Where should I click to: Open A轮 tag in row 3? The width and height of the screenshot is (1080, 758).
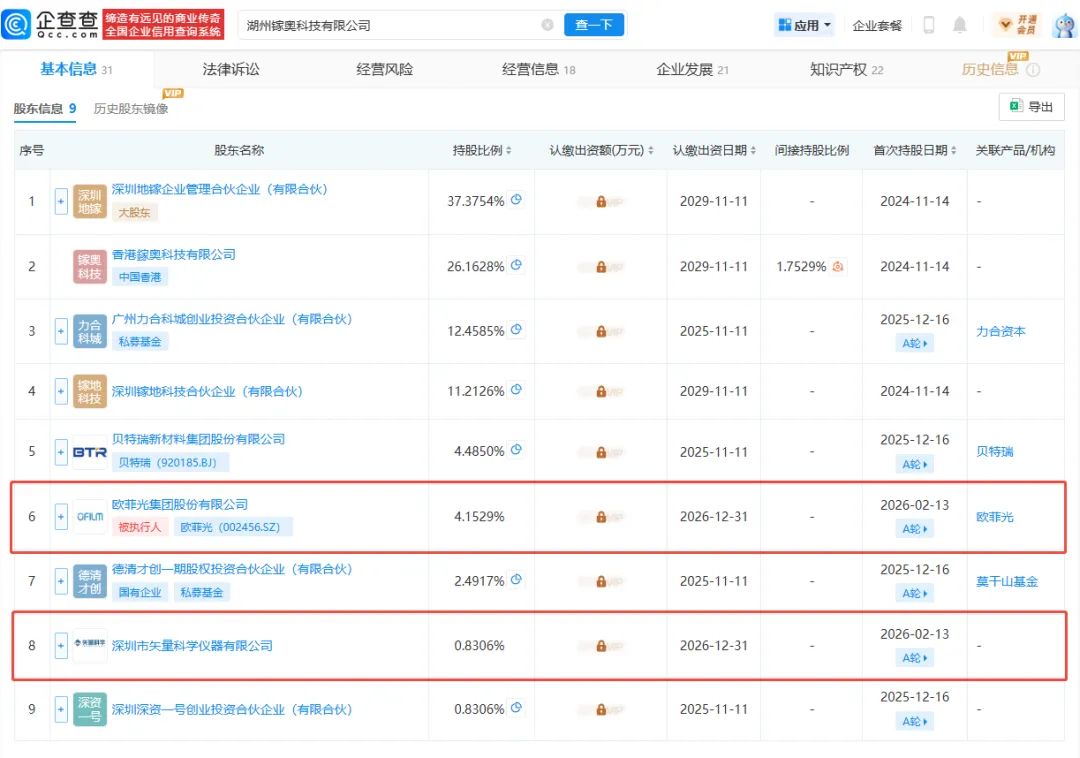coord(915,343)
